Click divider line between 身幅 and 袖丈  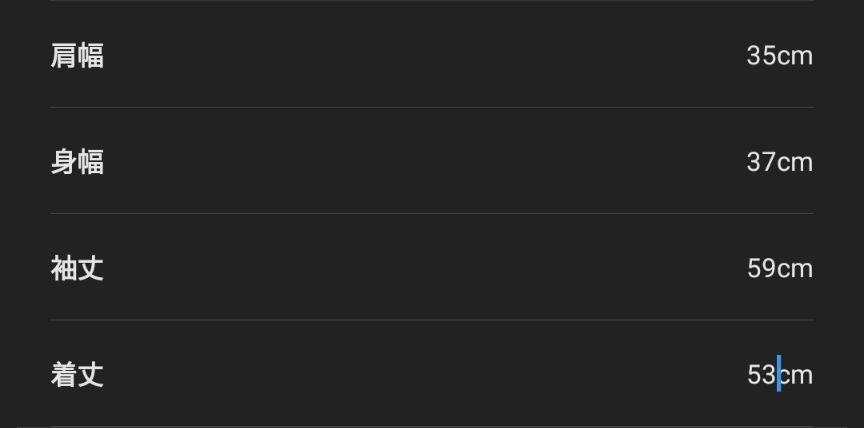coord(432,213)
